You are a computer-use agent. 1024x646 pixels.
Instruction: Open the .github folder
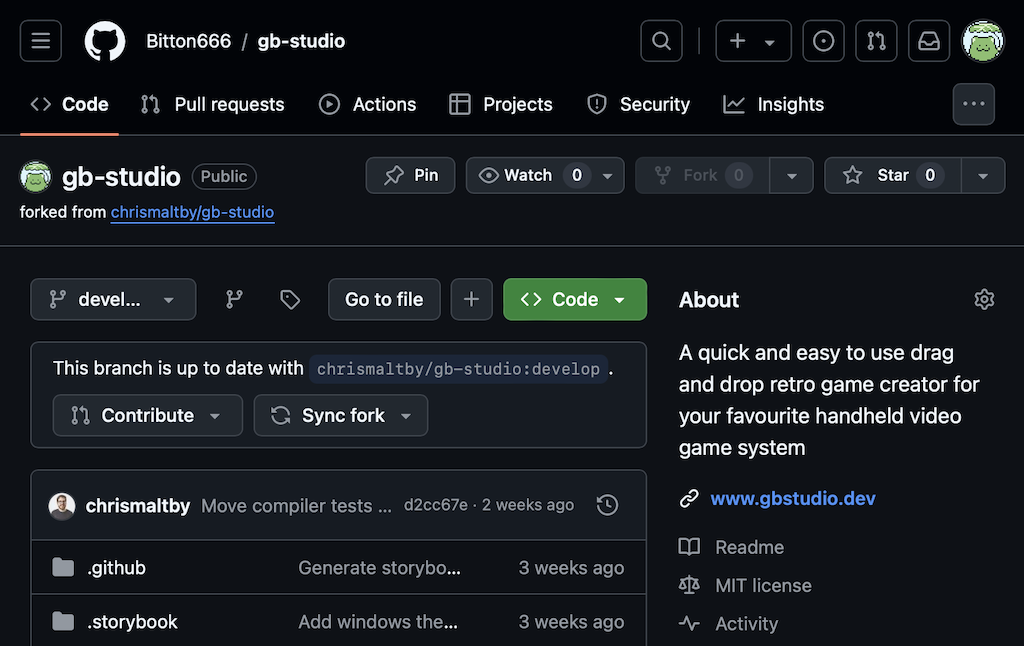(x=116, y=568)
